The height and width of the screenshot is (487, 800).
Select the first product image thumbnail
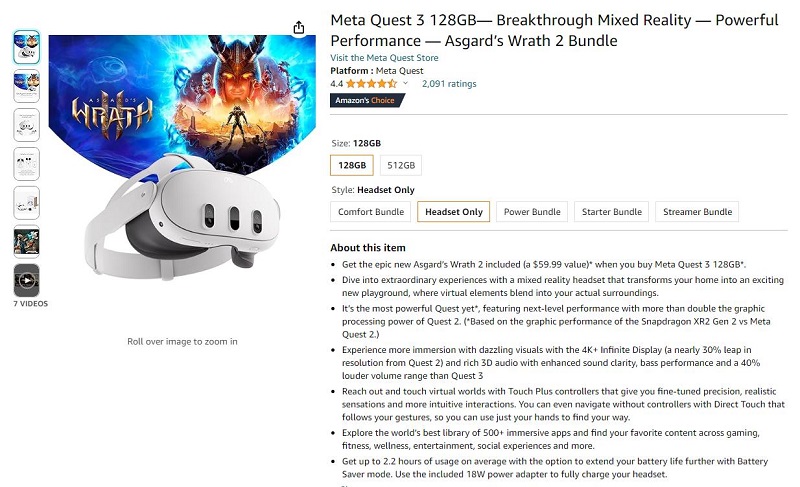(27, 47)
